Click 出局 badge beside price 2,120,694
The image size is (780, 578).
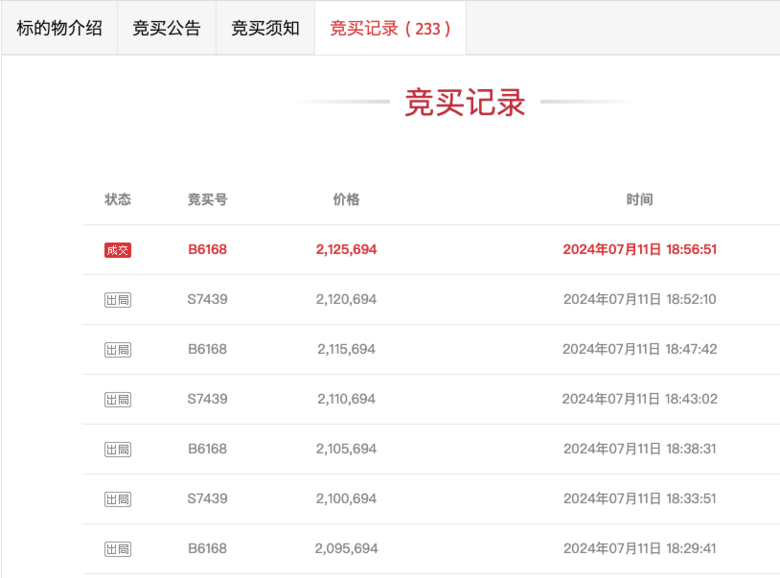(x=118, y=300)
